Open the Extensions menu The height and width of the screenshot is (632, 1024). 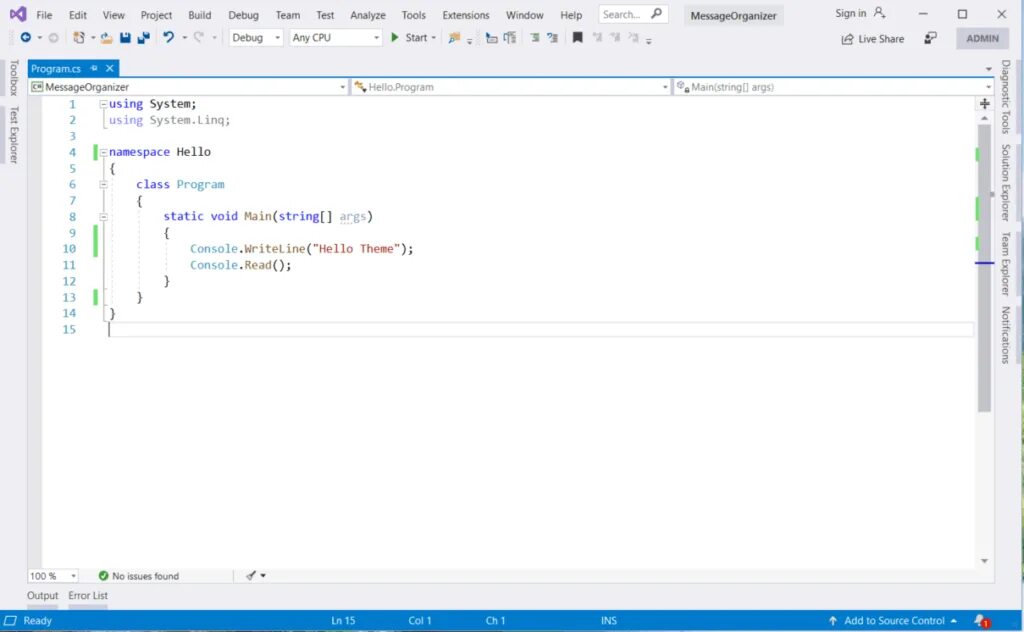pos(466,15)
